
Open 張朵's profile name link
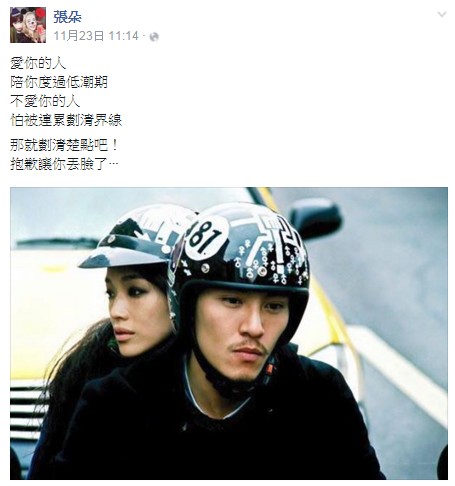pos(68,17)
